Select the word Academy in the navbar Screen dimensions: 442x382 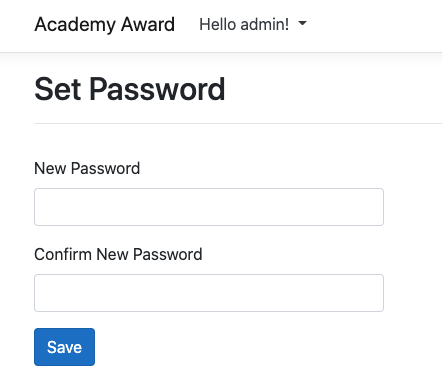pyautogui.click(x=75, y=25)
